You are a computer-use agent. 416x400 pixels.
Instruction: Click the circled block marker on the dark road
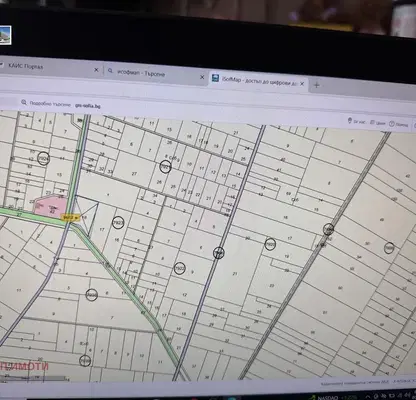(219, 253)
